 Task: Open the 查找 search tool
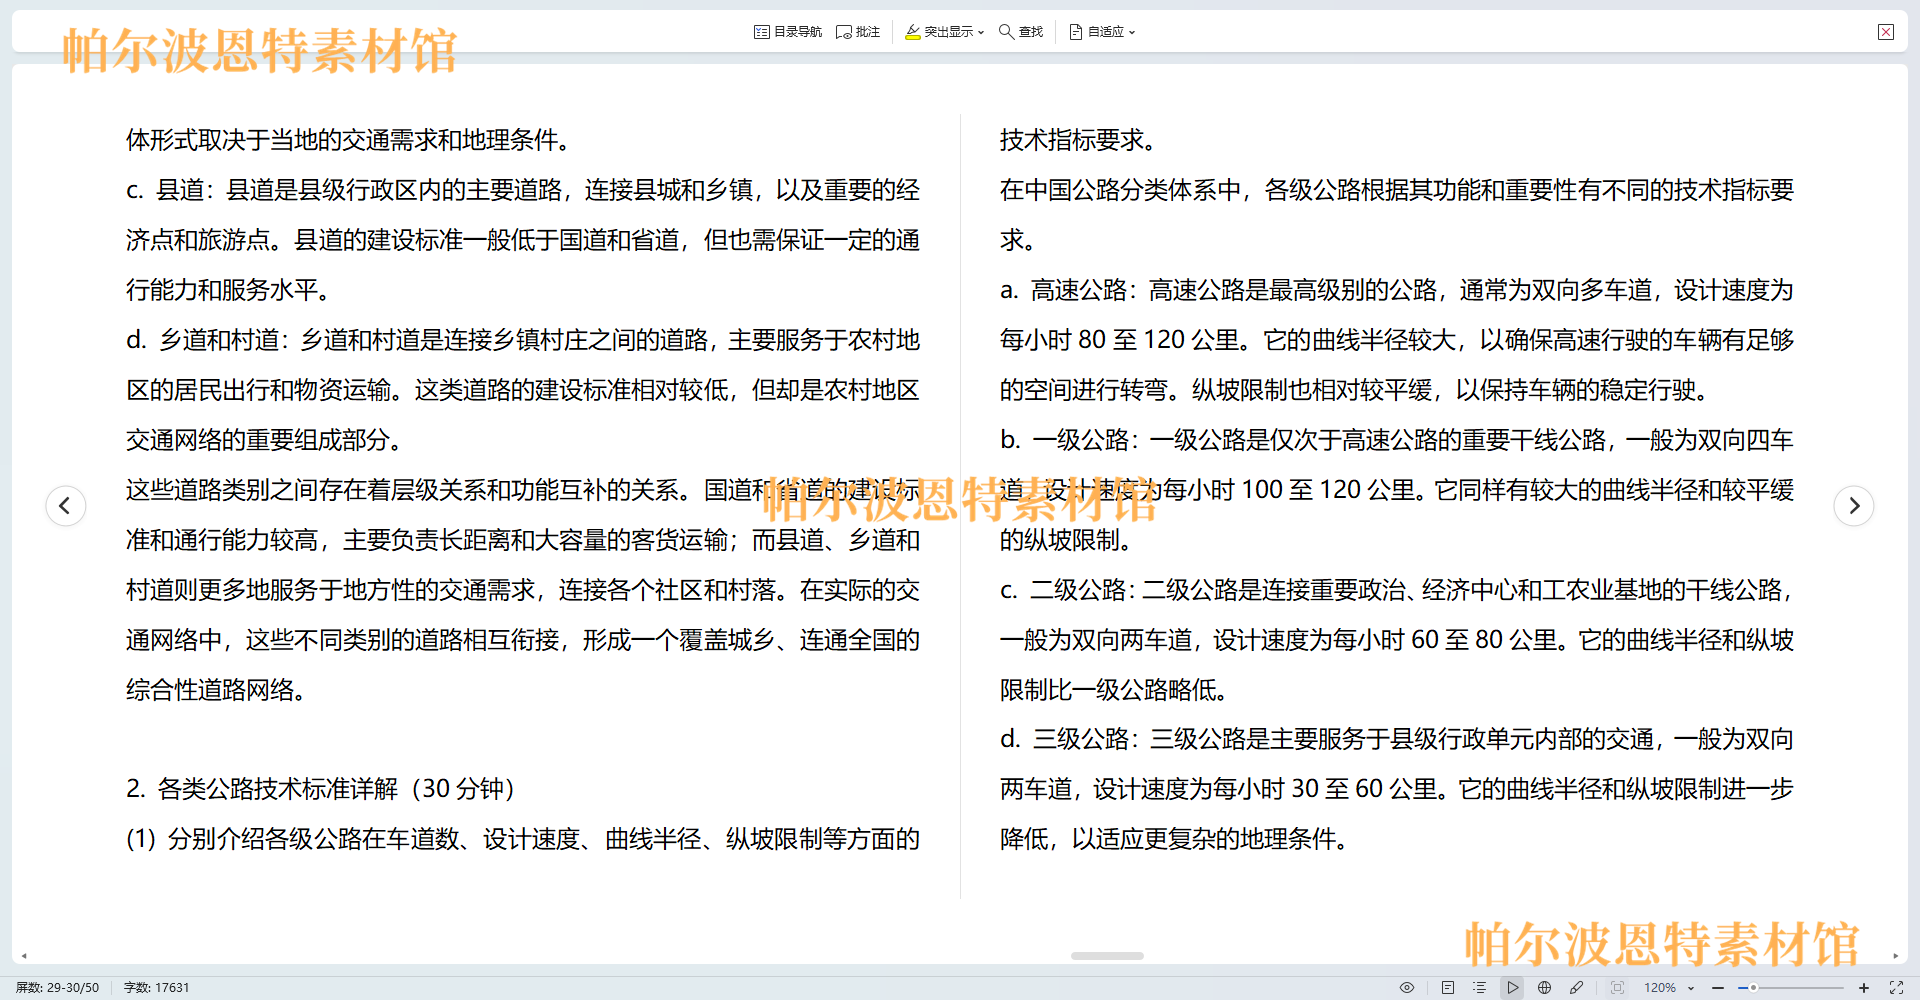[x=1021, y=32]
